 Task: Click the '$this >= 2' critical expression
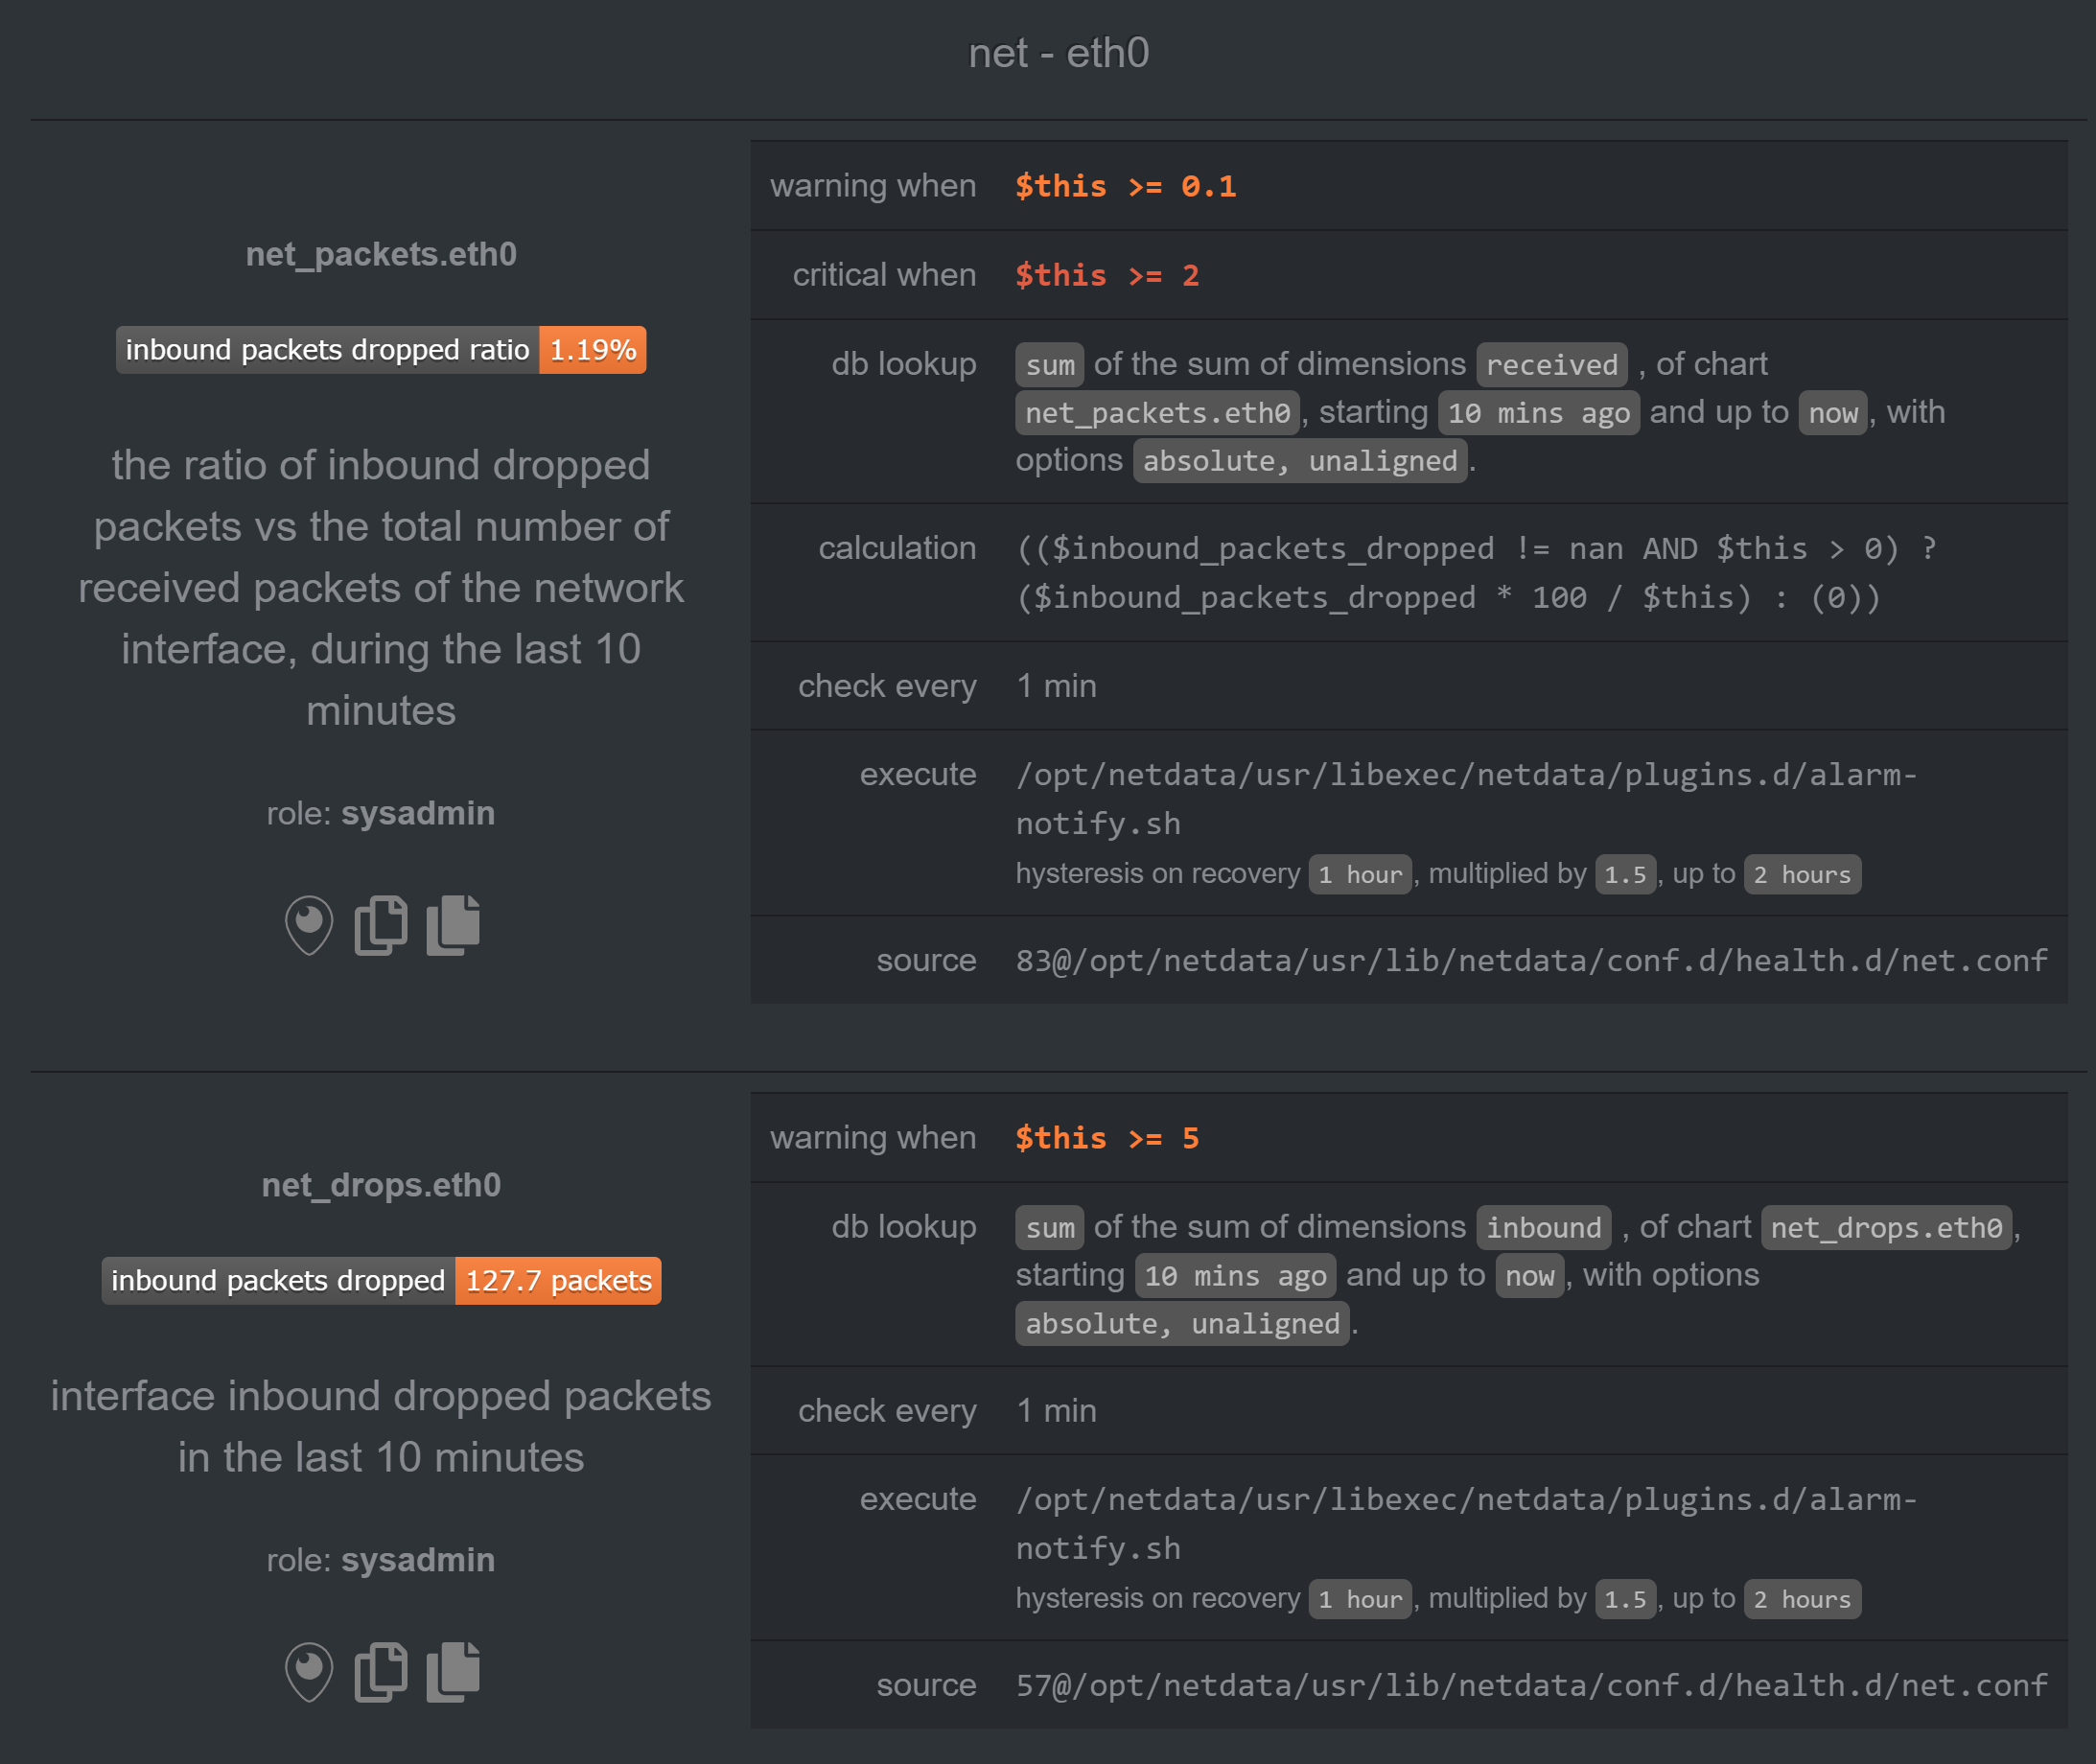[1106, 275]
